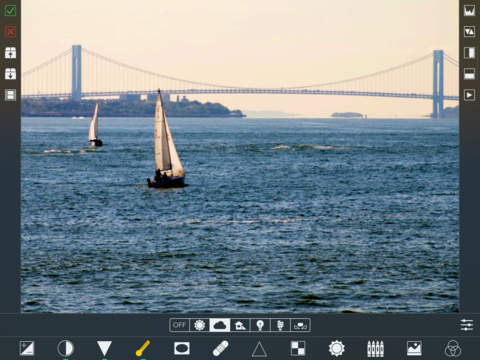Open the Vignette tool
The height and width of the screenshot is (360, 480).
182,349
